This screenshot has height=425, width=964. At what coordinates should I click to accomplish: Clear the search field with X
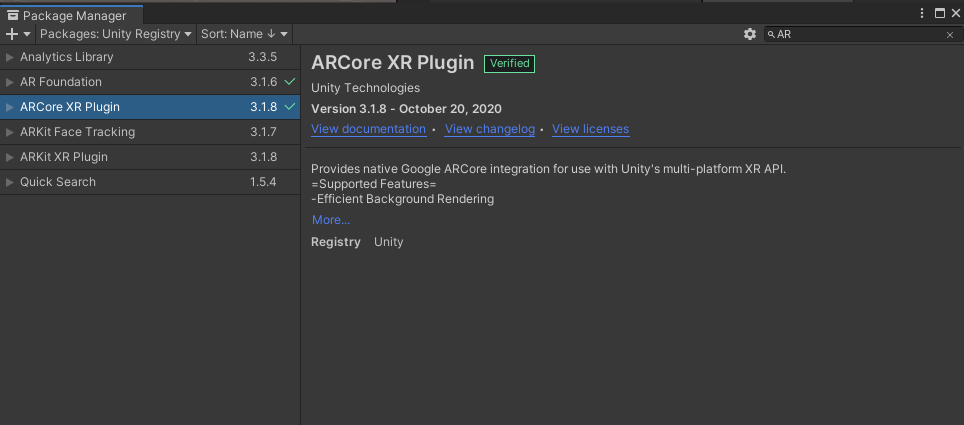[x=949, y=35]
